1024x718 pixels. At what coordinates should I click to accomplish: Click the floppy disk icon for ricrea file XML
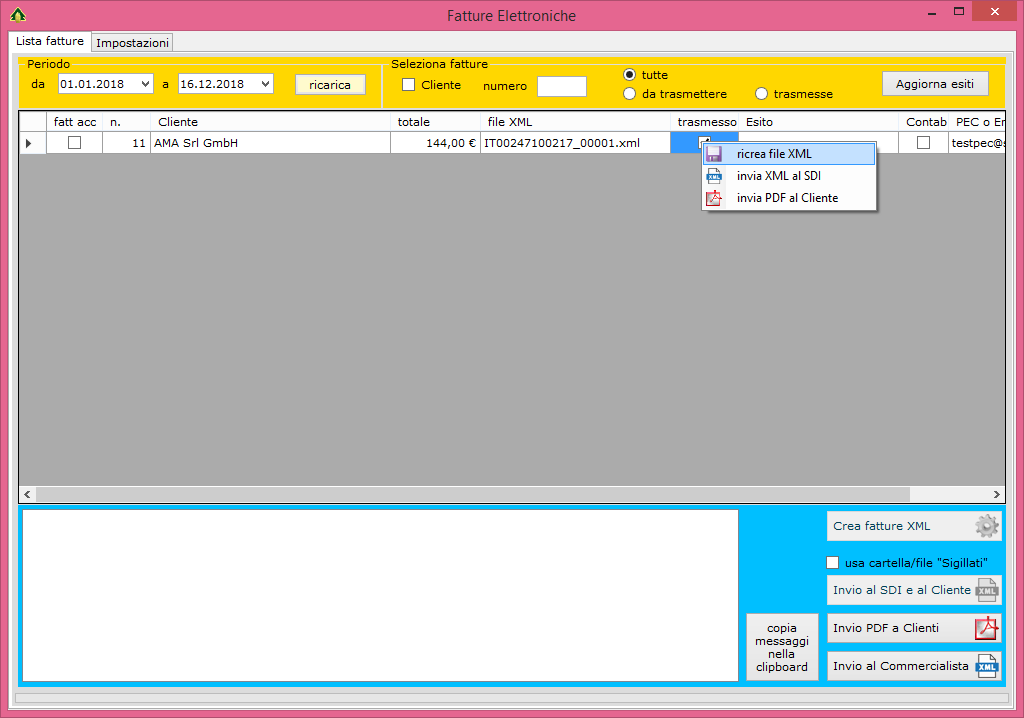click(x=714, y=154)
